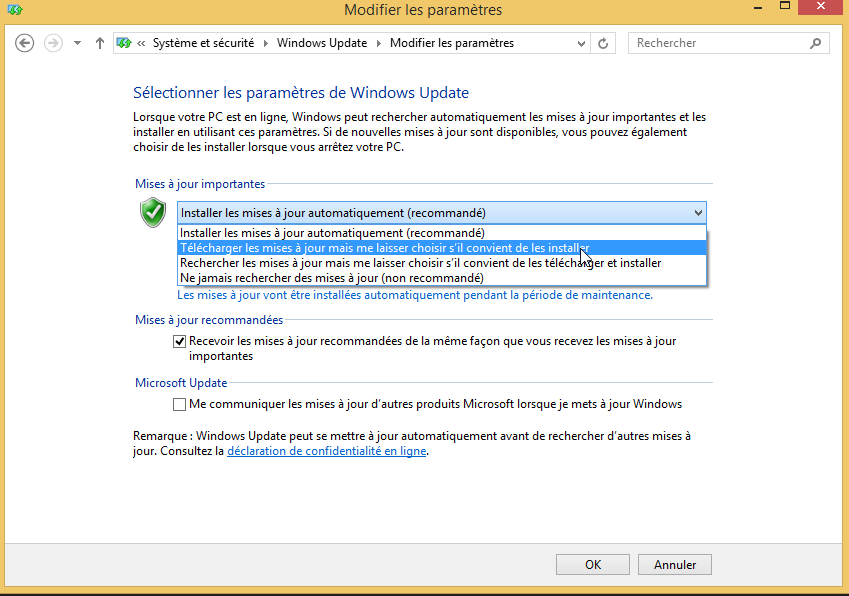This screenshot has width=849, height=596.
Task: Open the address bar history dropdown
Action: pos(581,43)
